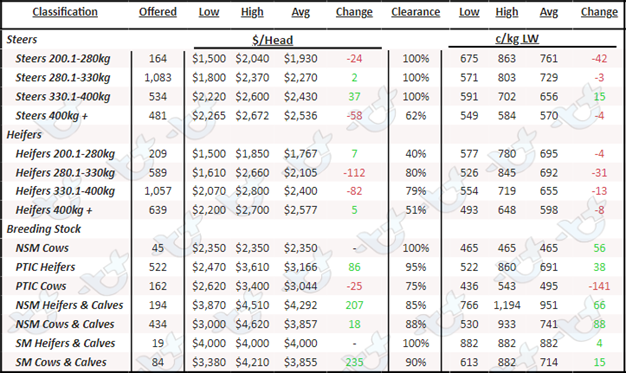Click the Classification column header
626x373 pixels.
[65, 12]
